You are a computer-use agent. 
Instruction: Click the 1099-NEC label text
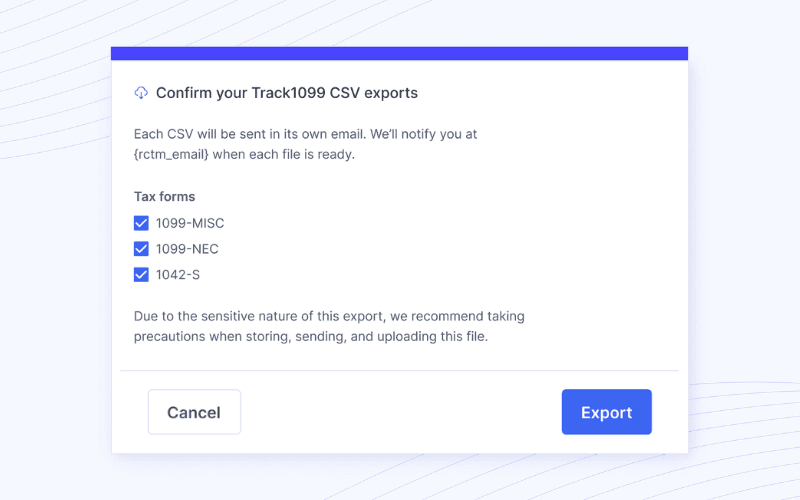[x=187, y=249]
